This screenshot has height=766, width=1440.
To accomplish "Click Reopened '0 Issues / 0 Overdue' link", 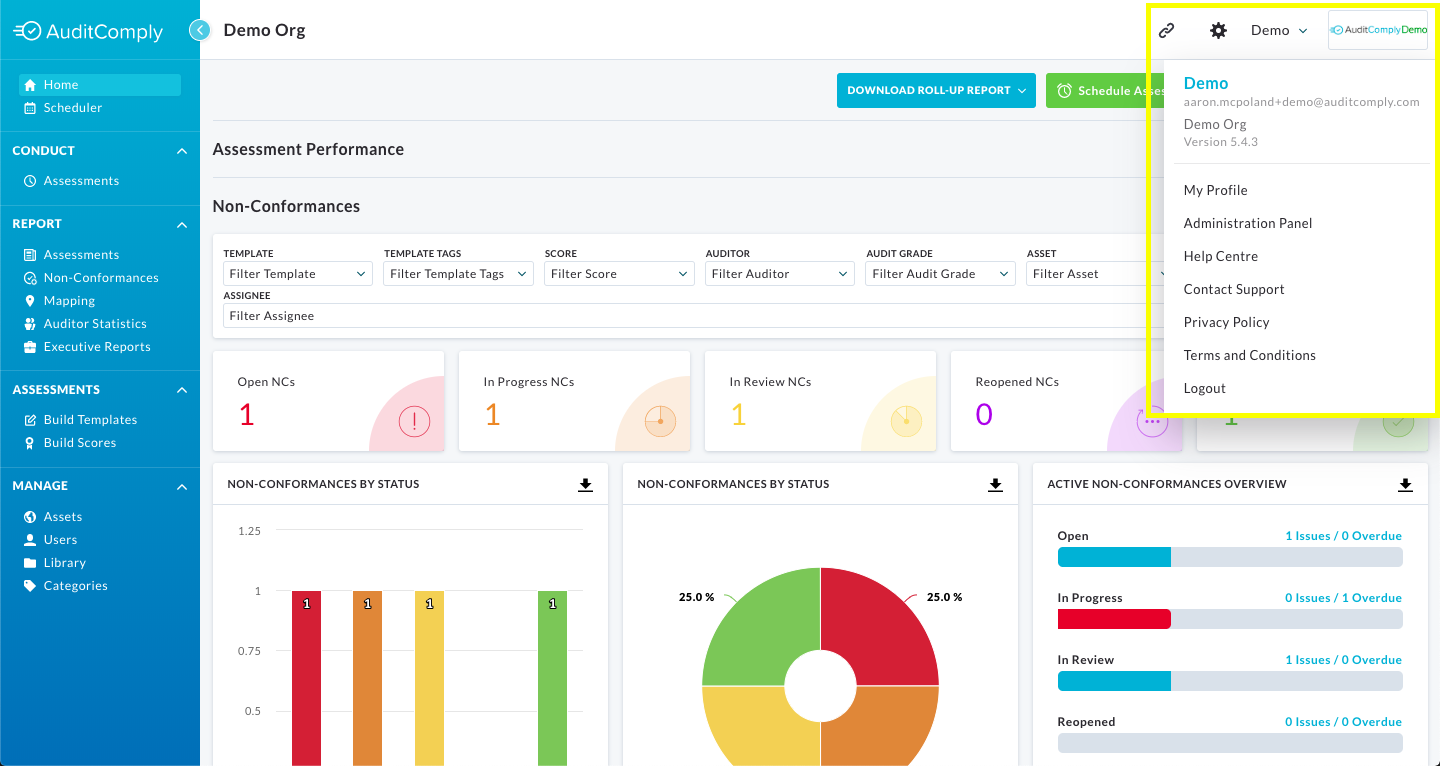I will (x=1344, y=722).
